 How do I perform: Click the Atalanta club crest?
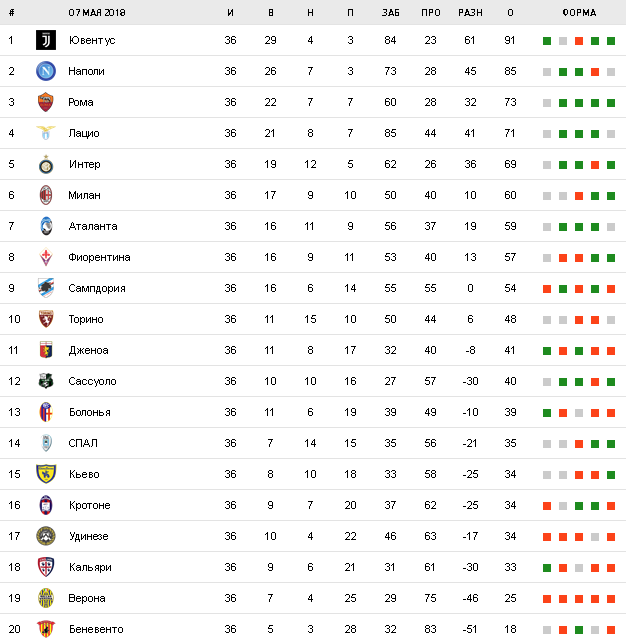[x=46, y=226]
